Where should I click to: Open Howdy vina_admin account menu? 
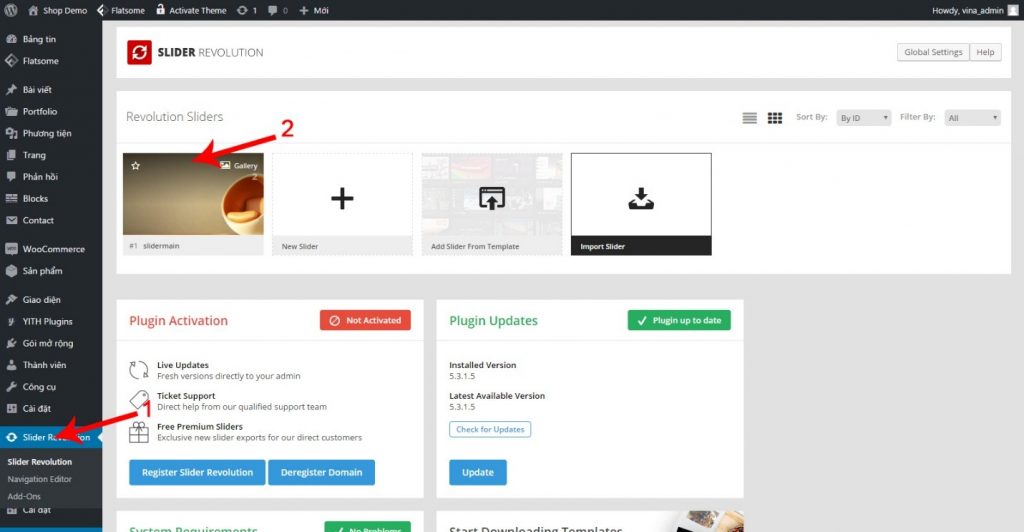pos(973,10)
